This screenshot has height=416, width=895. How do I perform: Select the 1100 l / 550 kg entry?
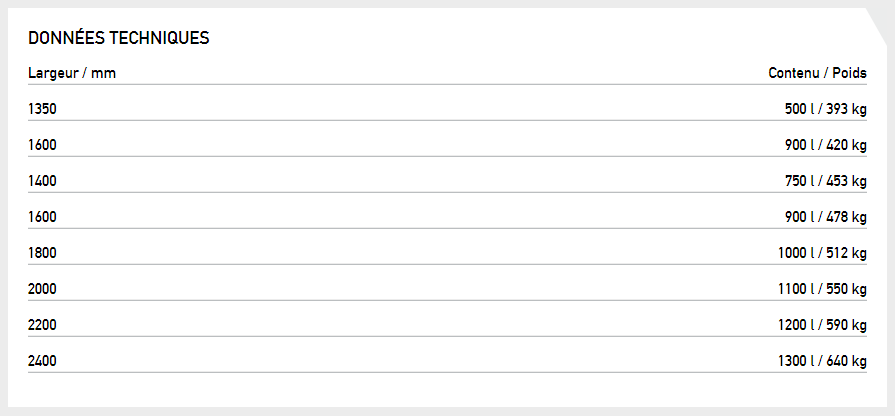(x=822, y=289)
